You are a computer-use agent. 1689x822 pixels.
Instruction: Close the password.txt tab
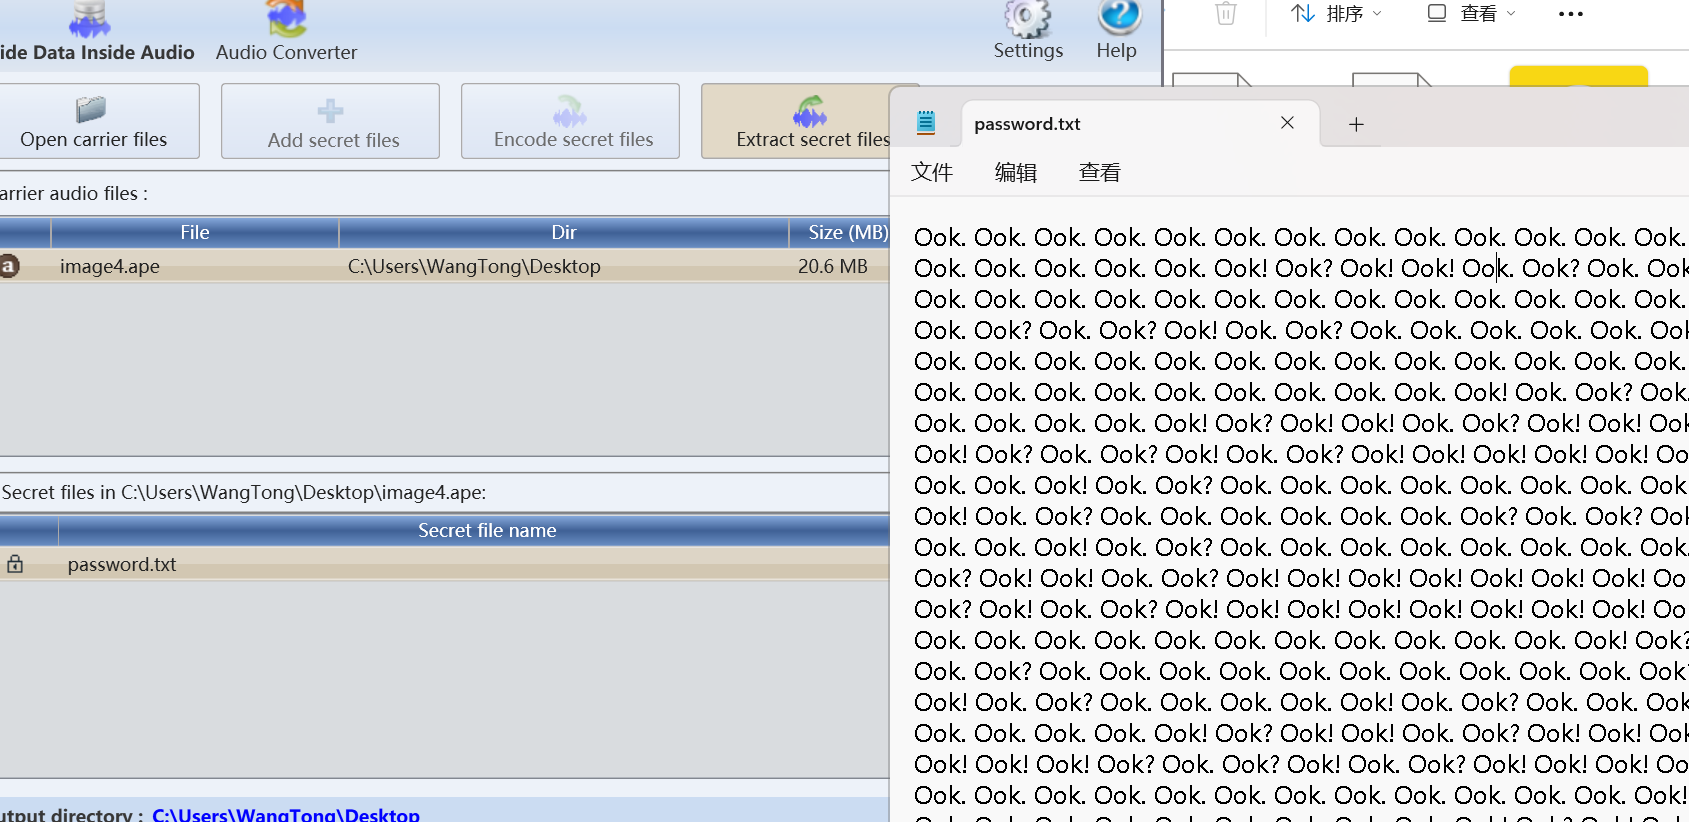[x=1287, y=122]
